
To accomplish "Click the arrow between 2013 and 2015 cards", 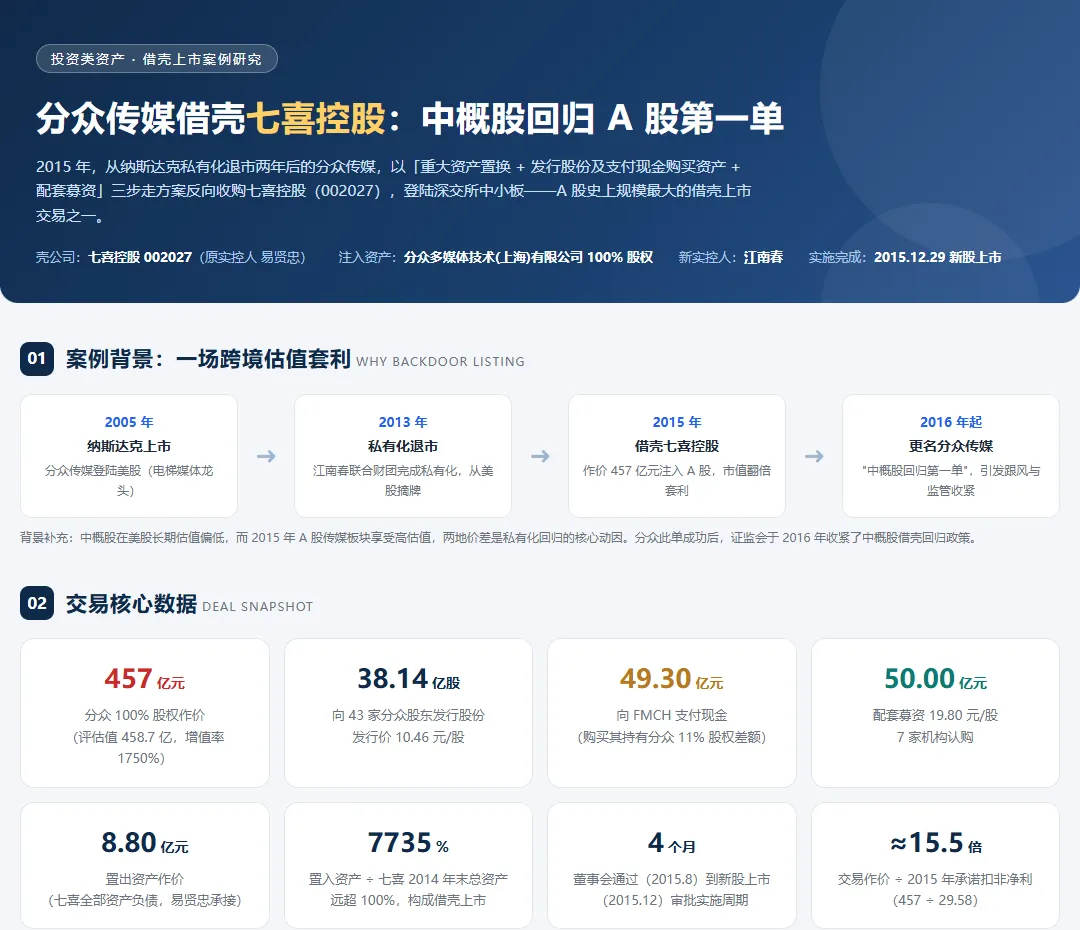I will coord(540,456).
